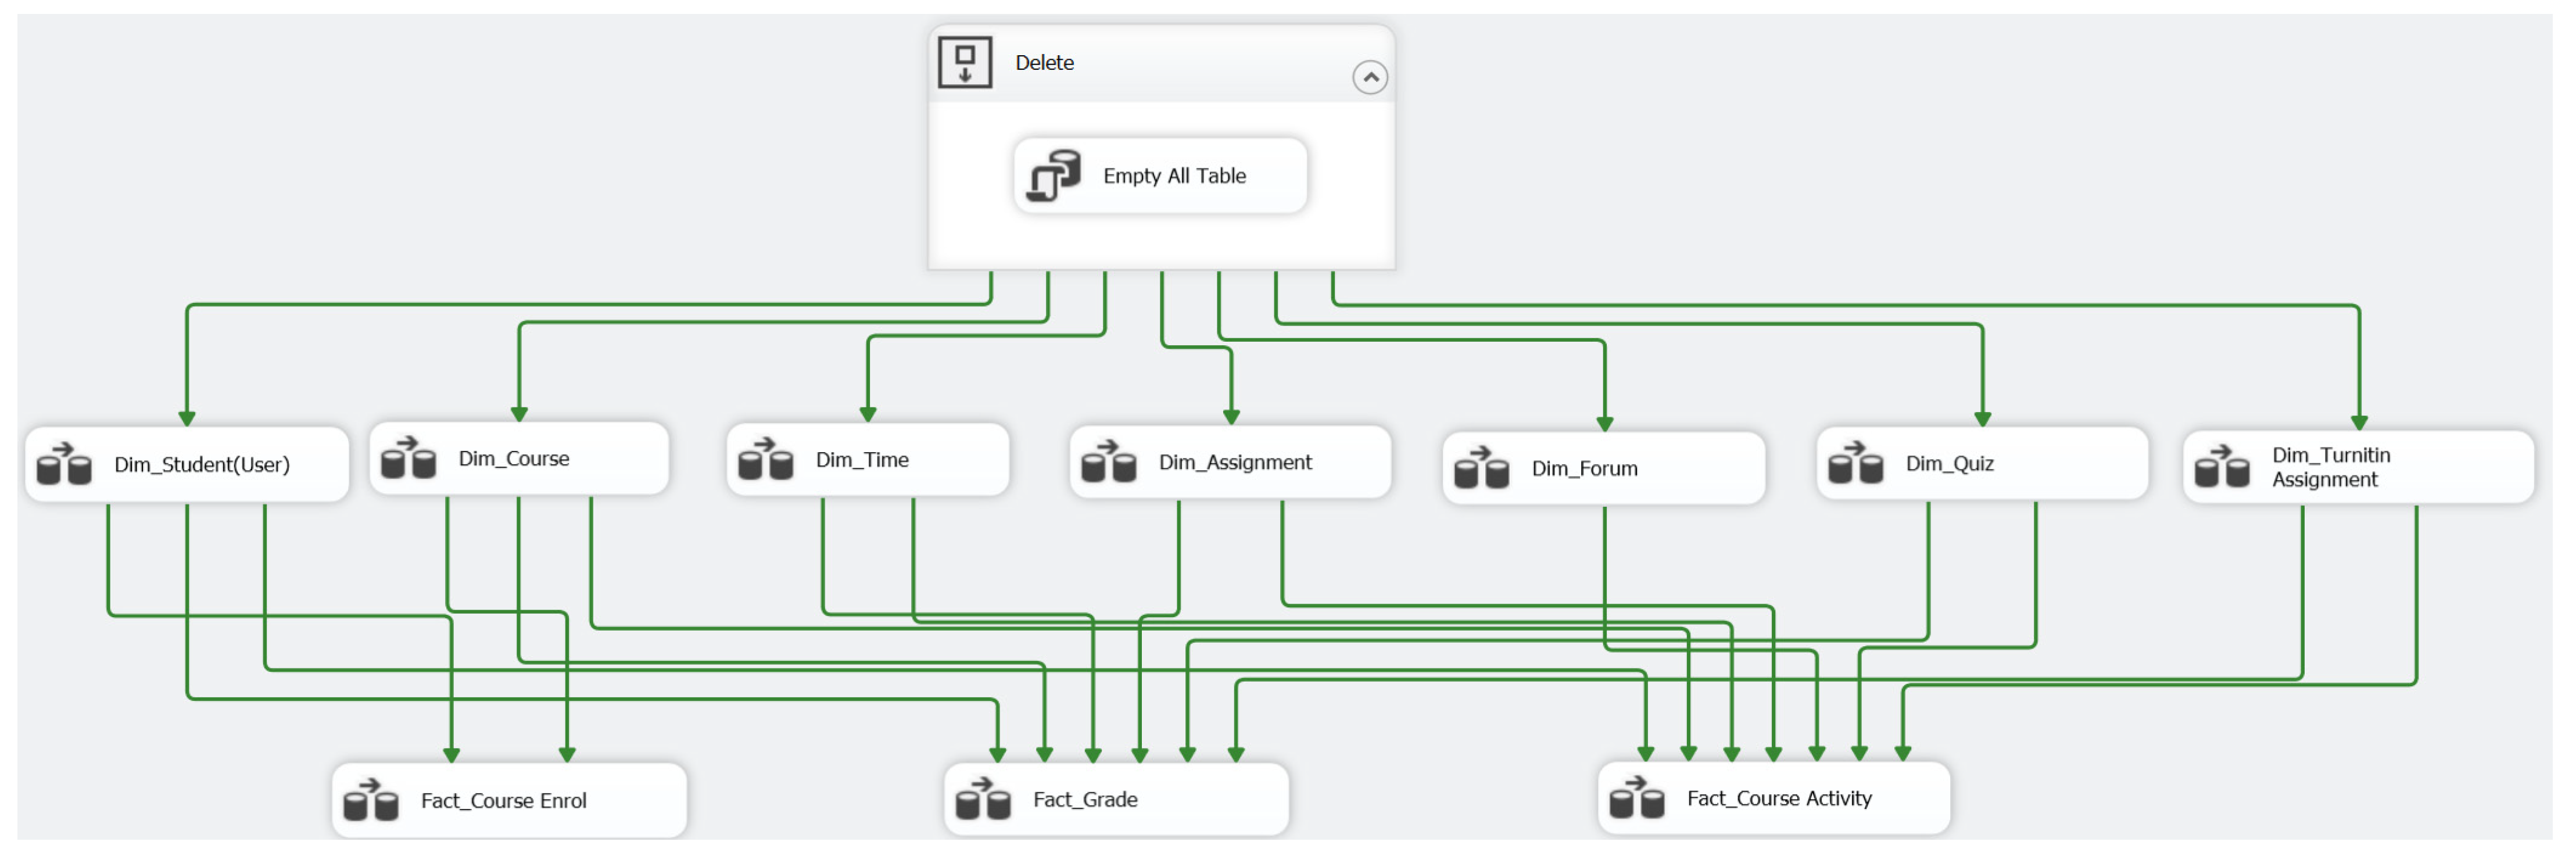
Task: Click the Fact_Course Activity data flow icon
Action: click(1636, 799)
